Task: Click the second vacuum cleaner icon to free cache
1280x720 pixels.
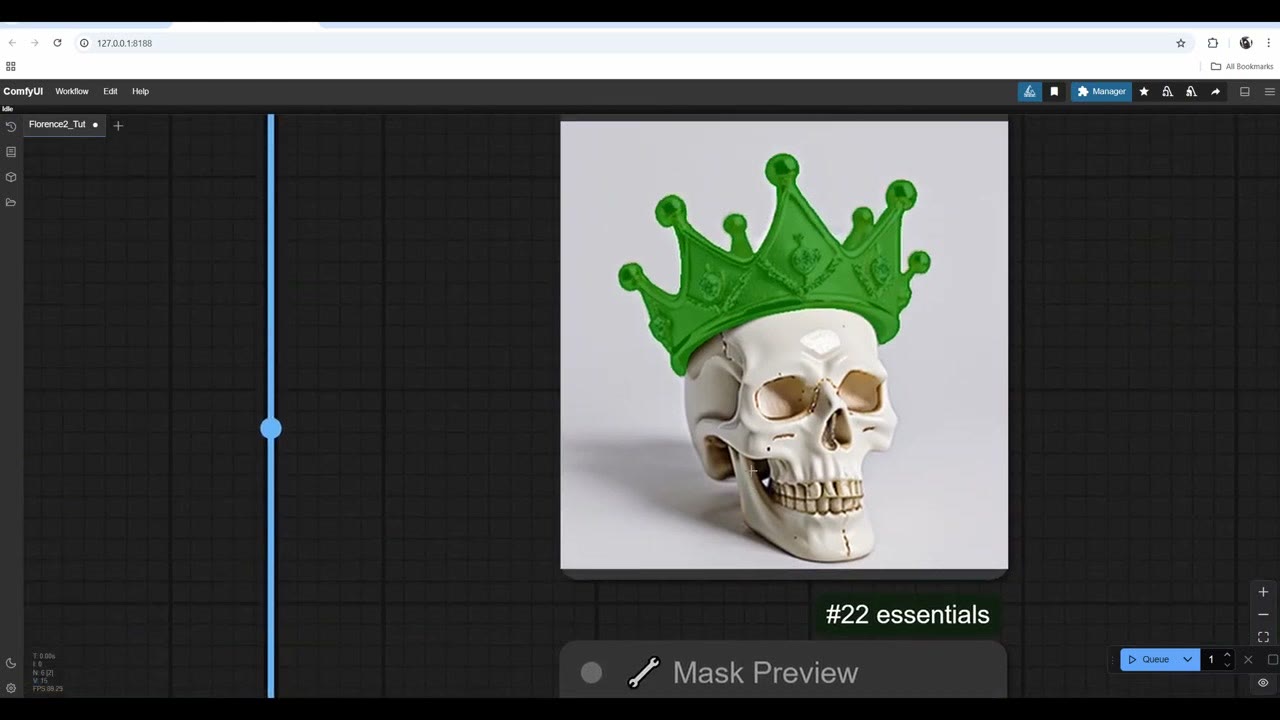Action: point(1191,92)
